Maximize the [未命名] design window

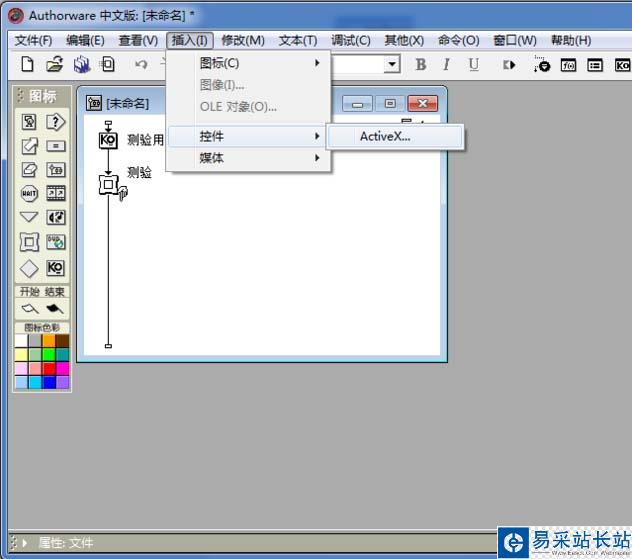pos(390,104)
